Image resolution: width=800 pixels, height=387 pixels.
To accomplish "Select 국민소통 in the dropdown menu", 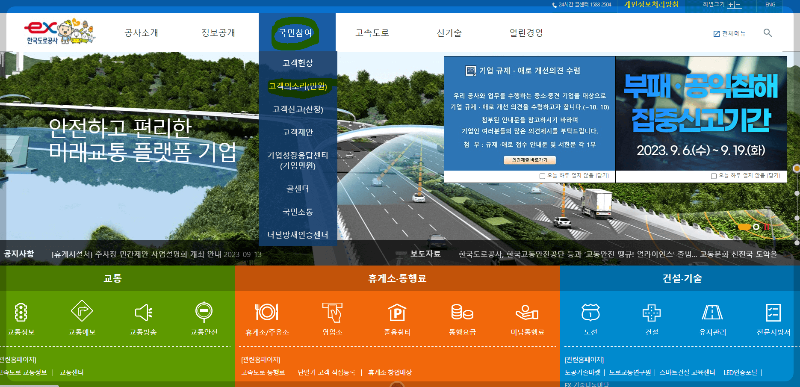I will [x=297, y=211].
